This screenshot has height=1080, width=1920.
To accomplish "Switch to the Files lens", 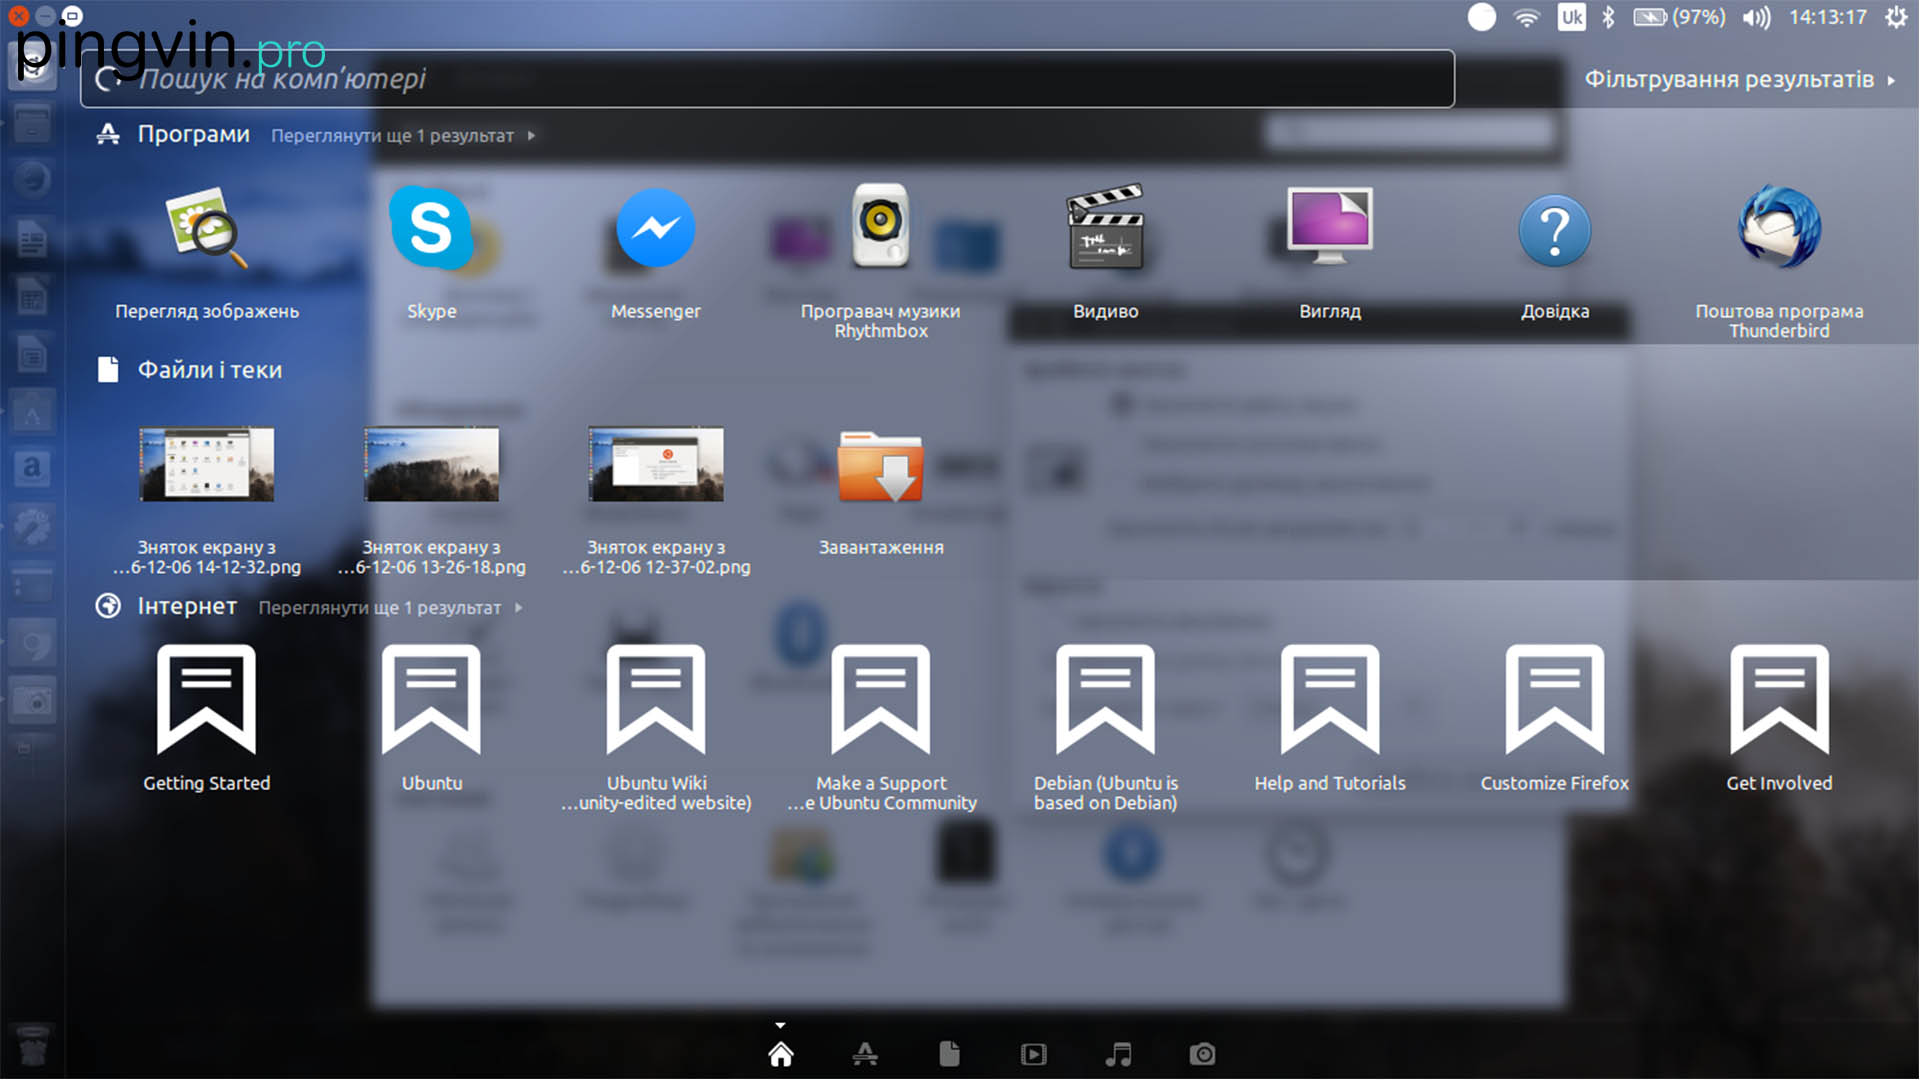I will [950, 1054].
